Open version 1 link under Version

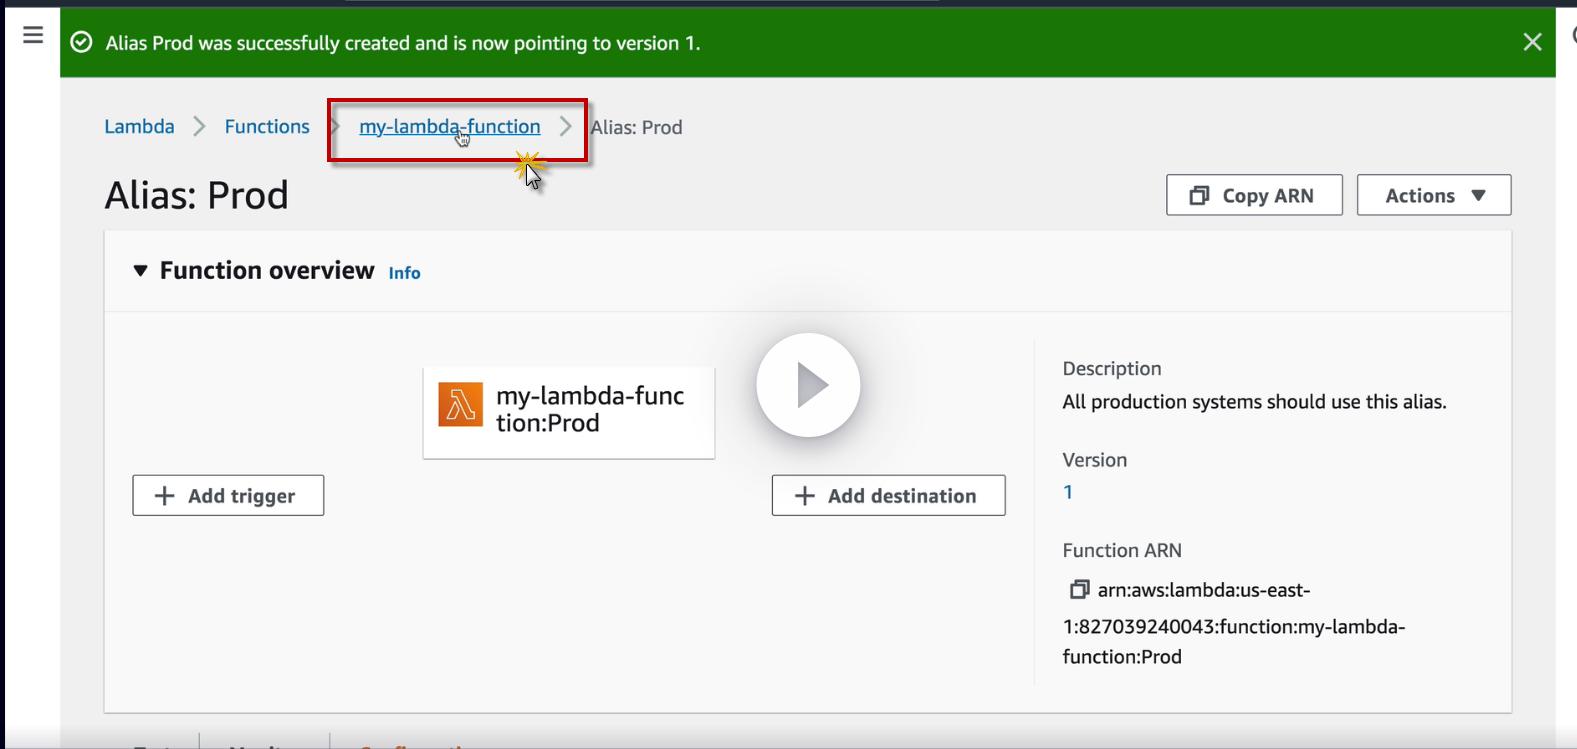pyautogui.click(x=1068, y=492)
